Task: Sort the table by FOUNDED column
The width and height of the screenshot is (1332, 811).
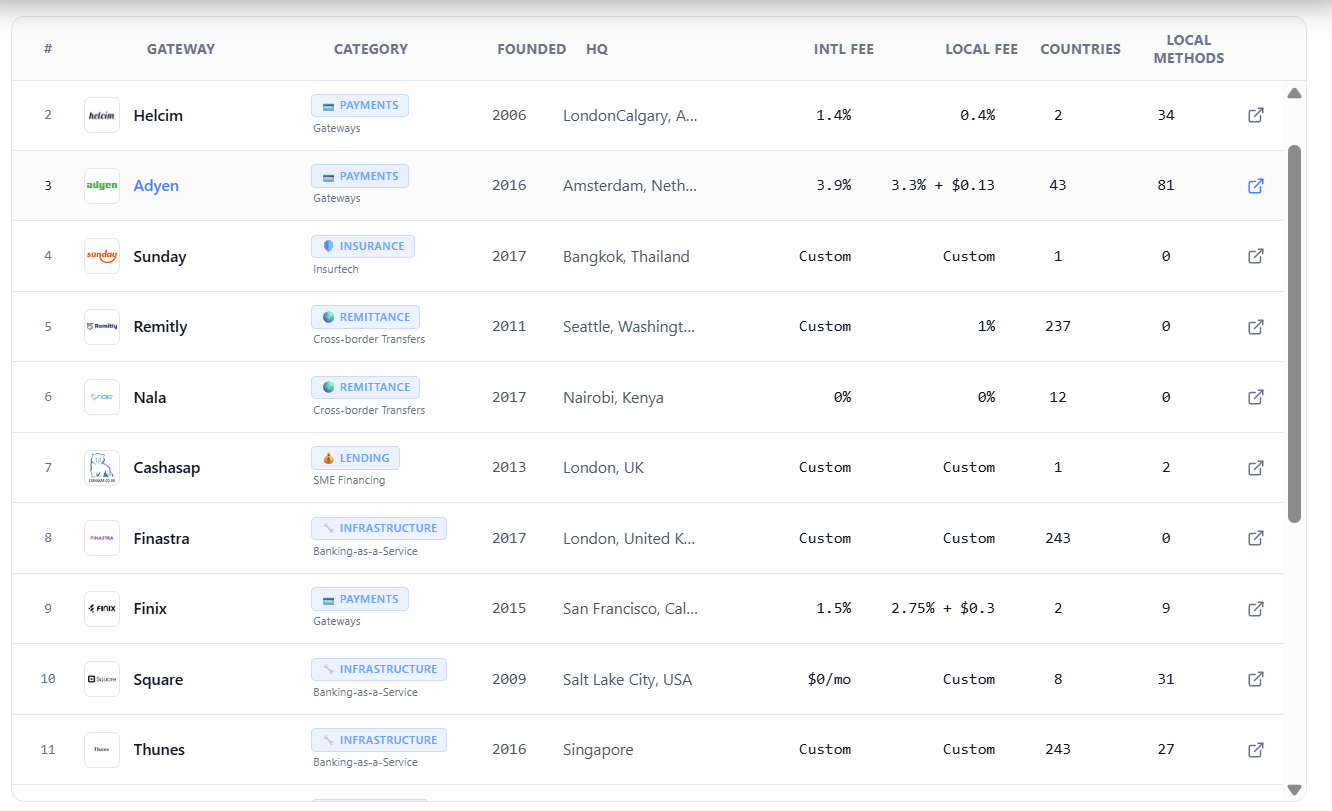Action: (x=531, y=48)
